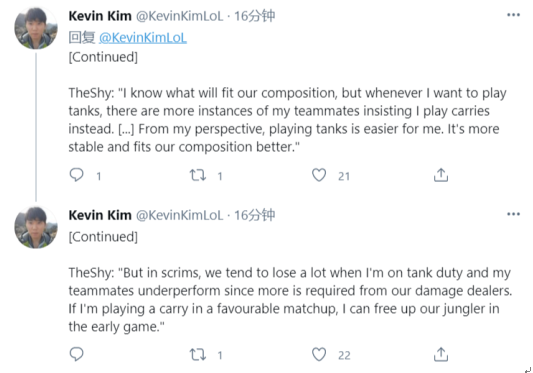Open the @KevinKimLoL reply mention link
The image size is (533, 373).
(x=143, y=38)
